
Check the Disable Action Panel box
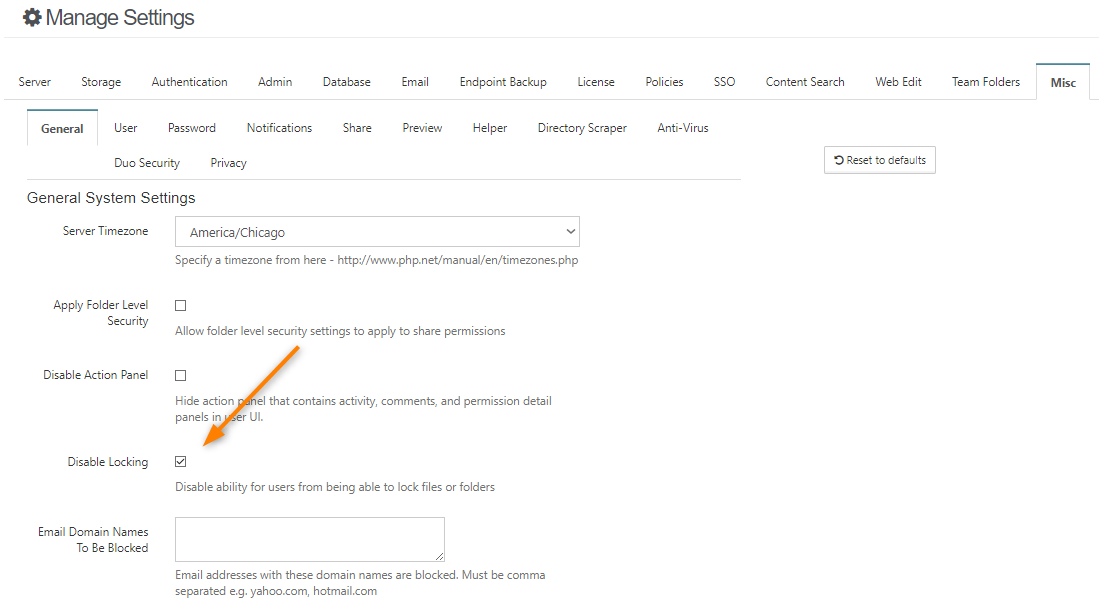181,376
